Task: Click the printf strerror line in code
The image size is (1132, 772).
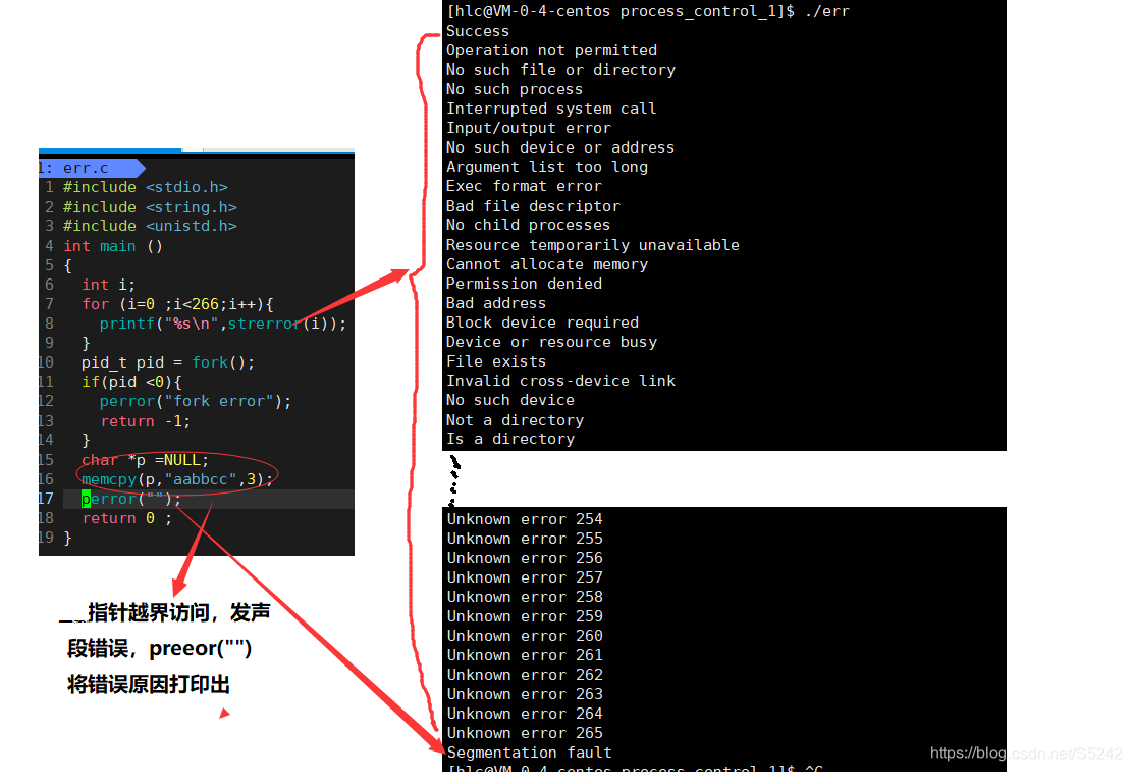Action: click(223, 324)
